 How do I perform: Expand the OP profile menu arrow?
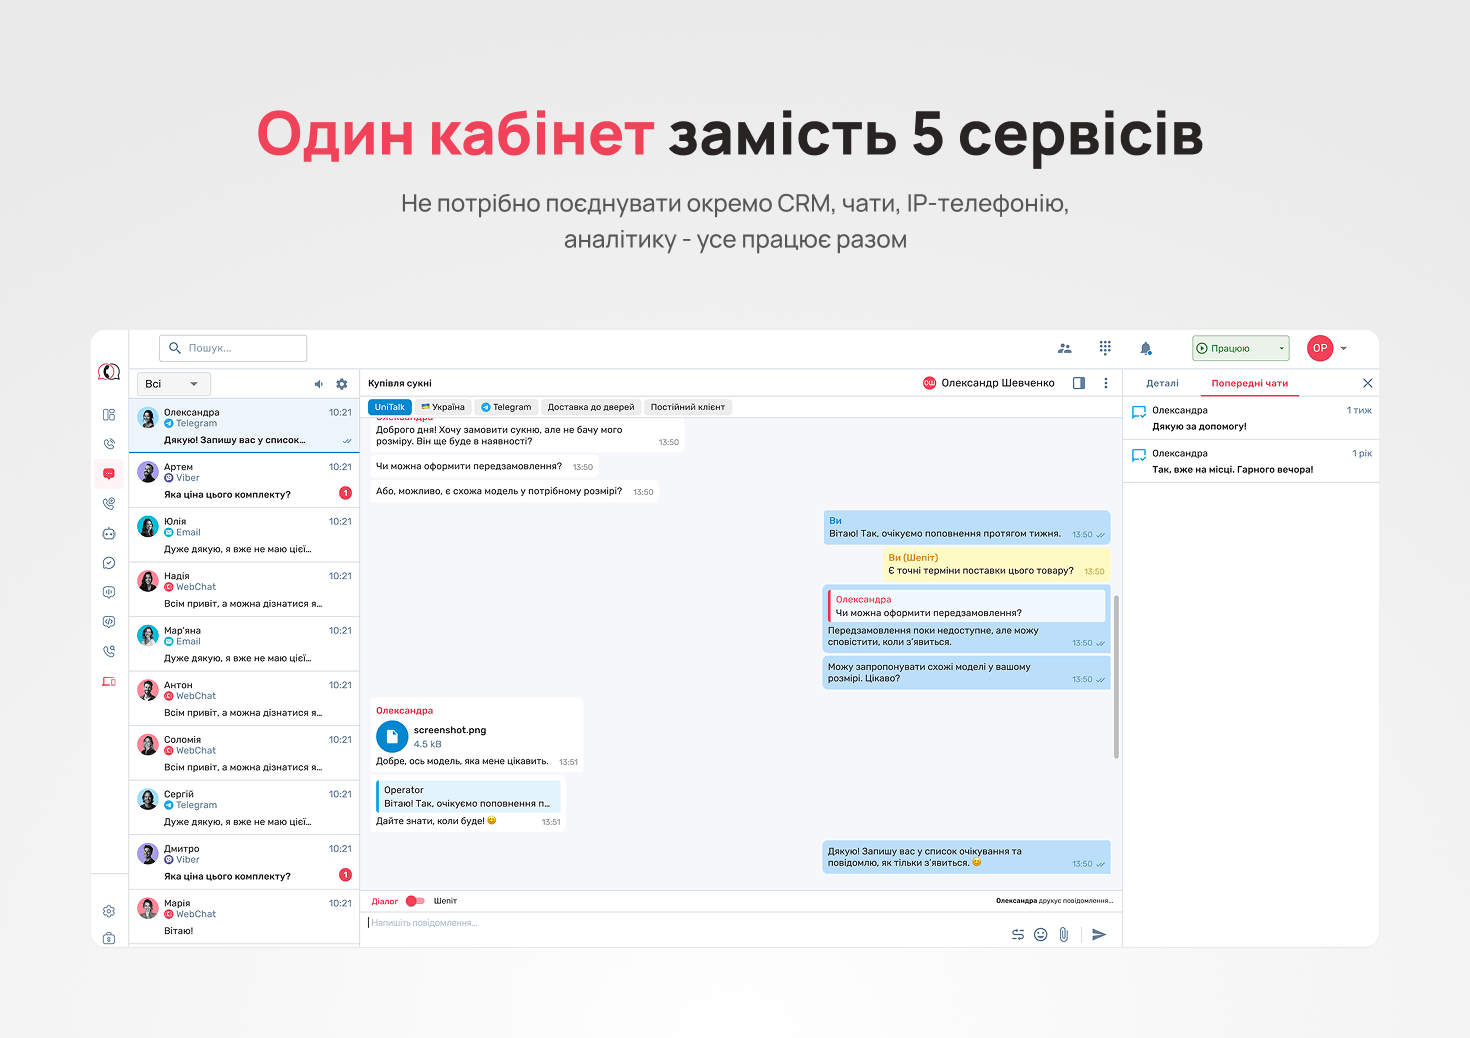[x=1344, y=348]
